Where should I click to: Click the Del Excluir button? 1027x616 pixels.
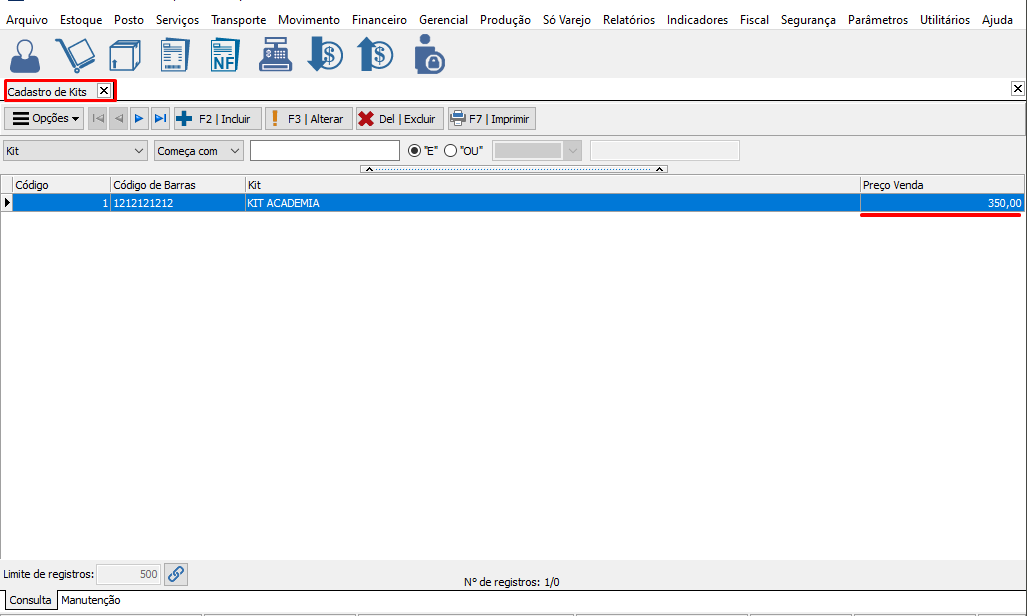pyautogui.click(x=398, y=119)
